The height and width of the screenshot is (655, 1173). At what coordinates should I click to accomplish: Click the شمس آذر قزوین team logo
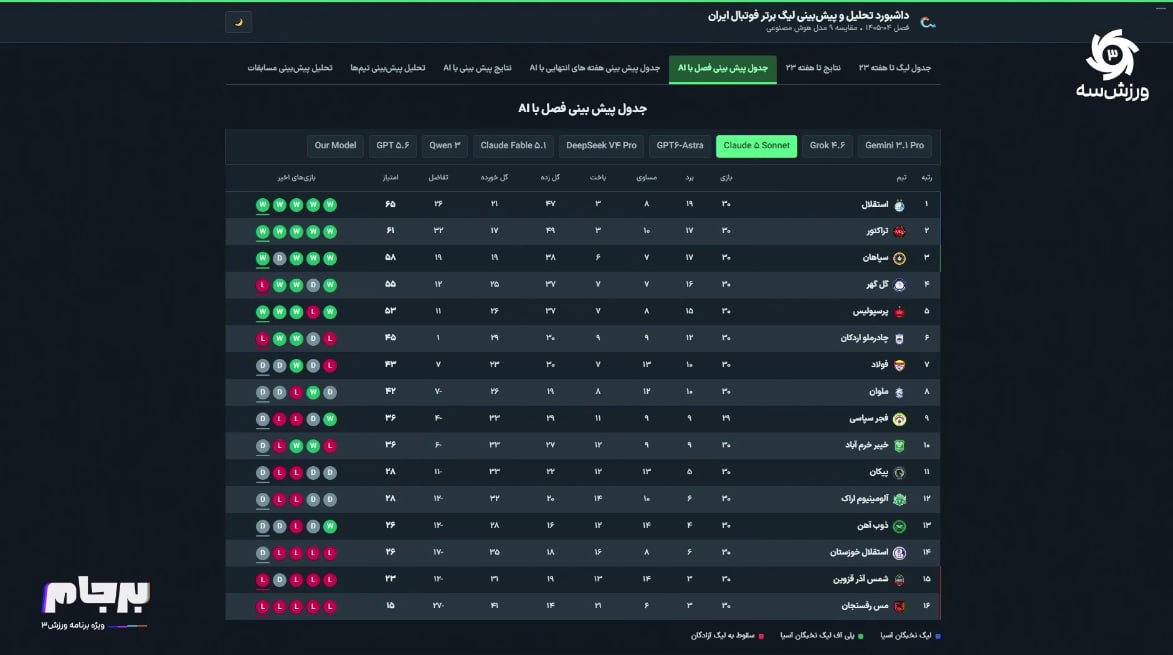(899, 579)
